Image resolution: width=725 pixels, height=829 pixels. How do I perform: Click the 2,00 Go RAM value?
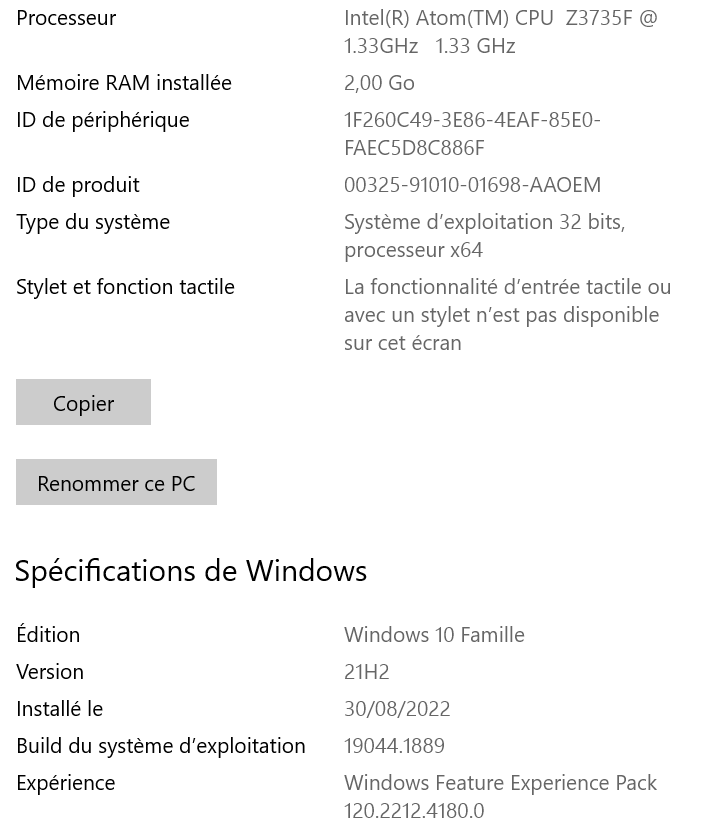click(379, 83)
